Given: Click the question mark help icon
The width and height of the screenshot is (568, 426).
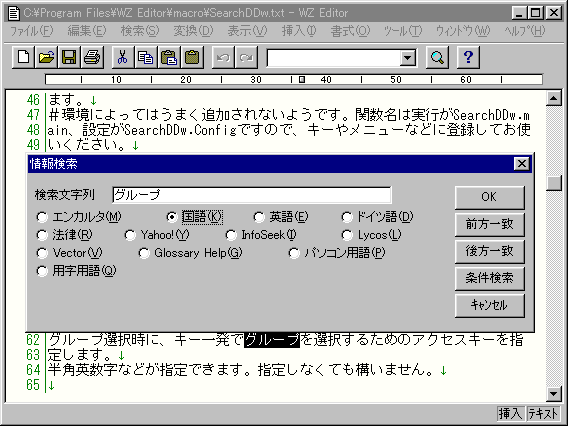Looking at the screenshot, I should (468, 57).
